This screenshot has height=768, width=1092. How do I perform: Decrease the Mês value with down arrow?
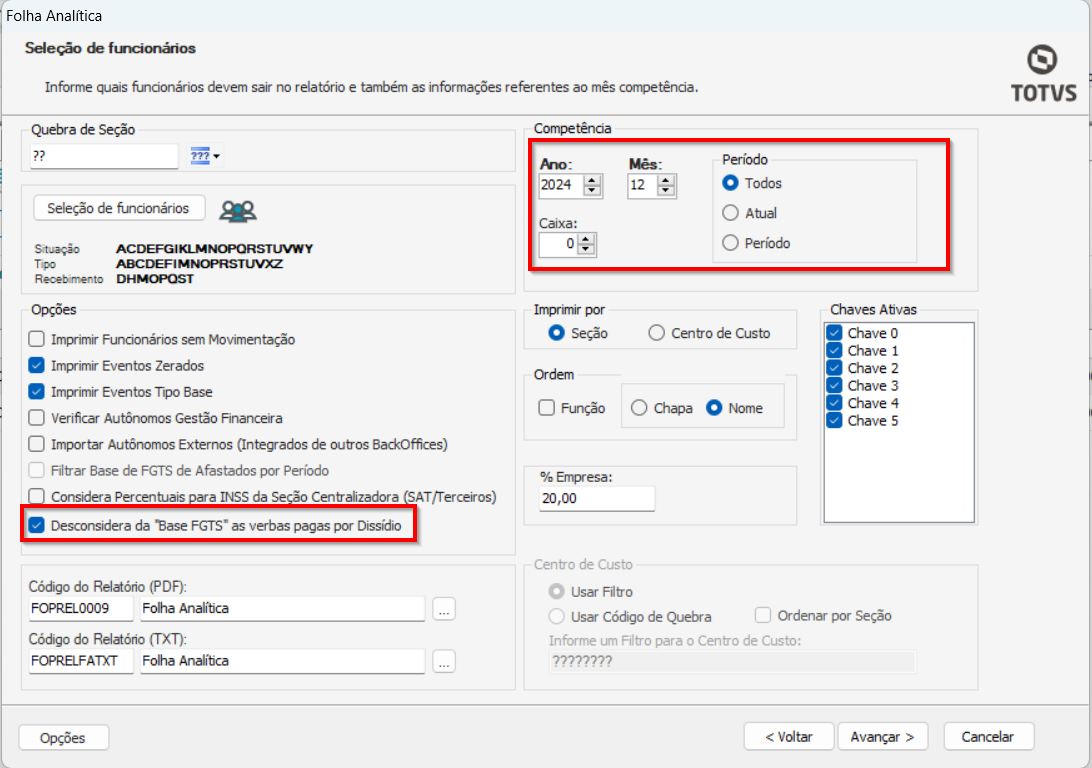[x=667, y=191]
